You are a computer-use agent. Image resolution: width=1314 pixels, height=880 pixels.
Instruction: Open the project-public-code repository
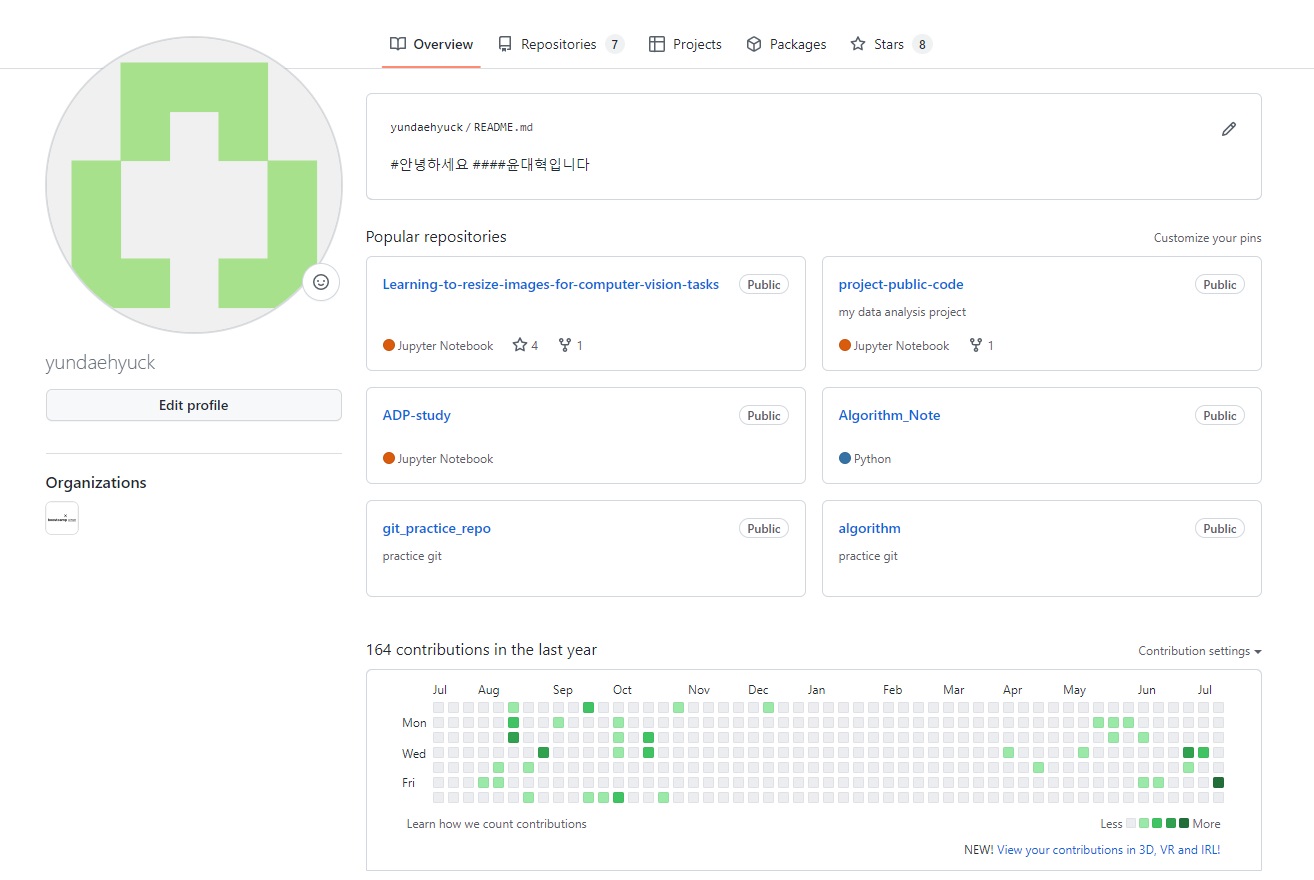[901, 284]
